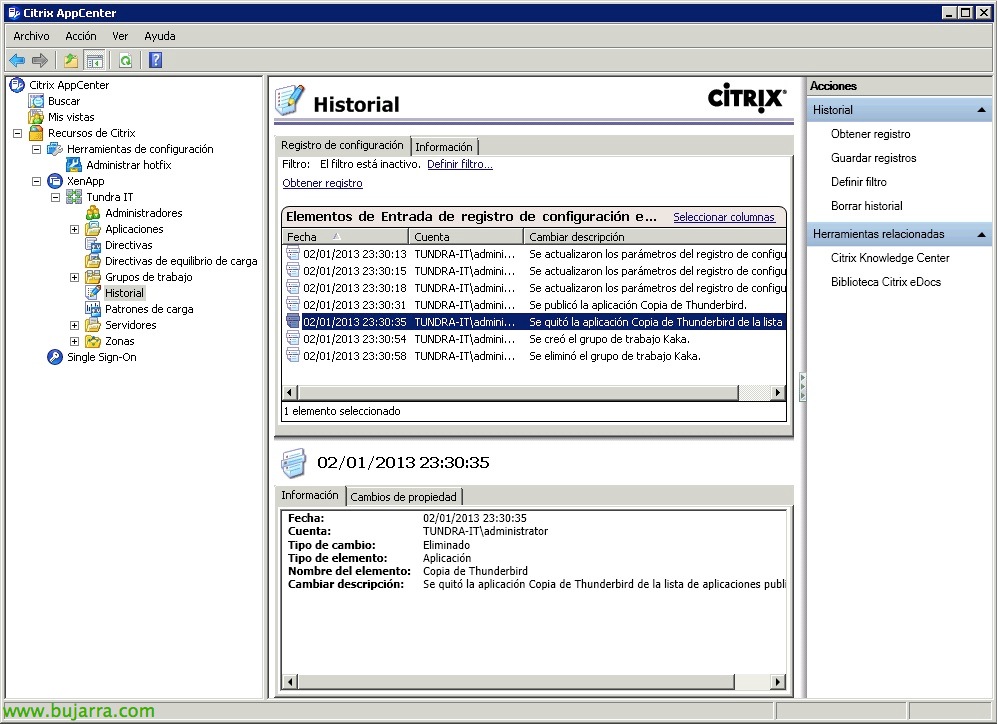The image size is (997, 724).
Task: Select the Mis vistas icon
Action: click(x=36, y=117)
